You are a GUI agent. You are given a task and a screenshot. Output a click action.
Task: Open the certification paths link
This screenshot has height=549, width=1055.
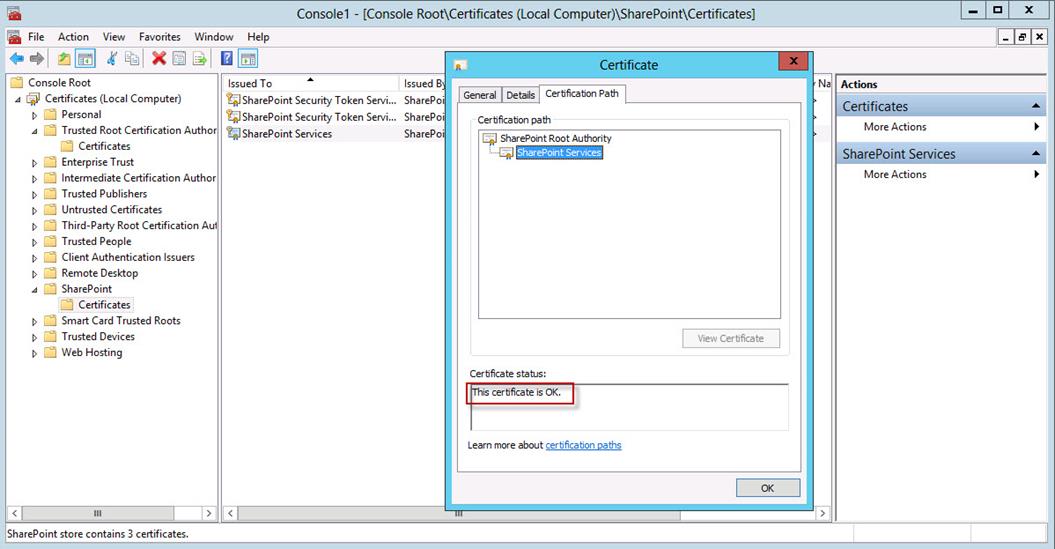pyautogui.click(x=583, y=445)
